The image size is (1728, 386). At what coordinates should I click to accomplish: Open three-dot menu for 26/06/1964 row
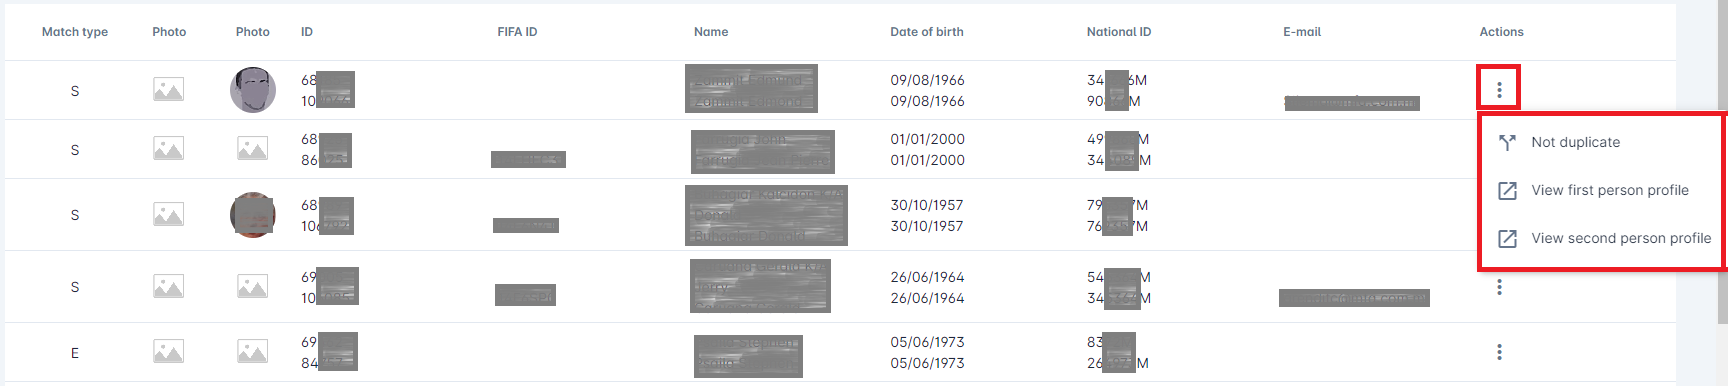pos(1499,287)
